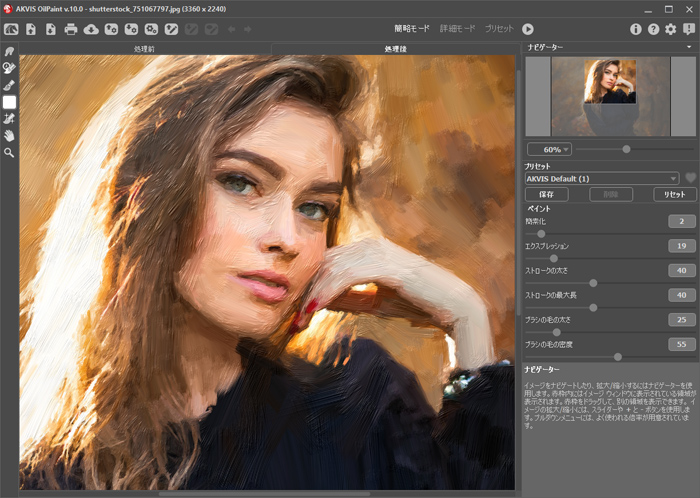Click the navigator preview thumbnail
This screenshot has width=700, height=498.
point(610,96)
